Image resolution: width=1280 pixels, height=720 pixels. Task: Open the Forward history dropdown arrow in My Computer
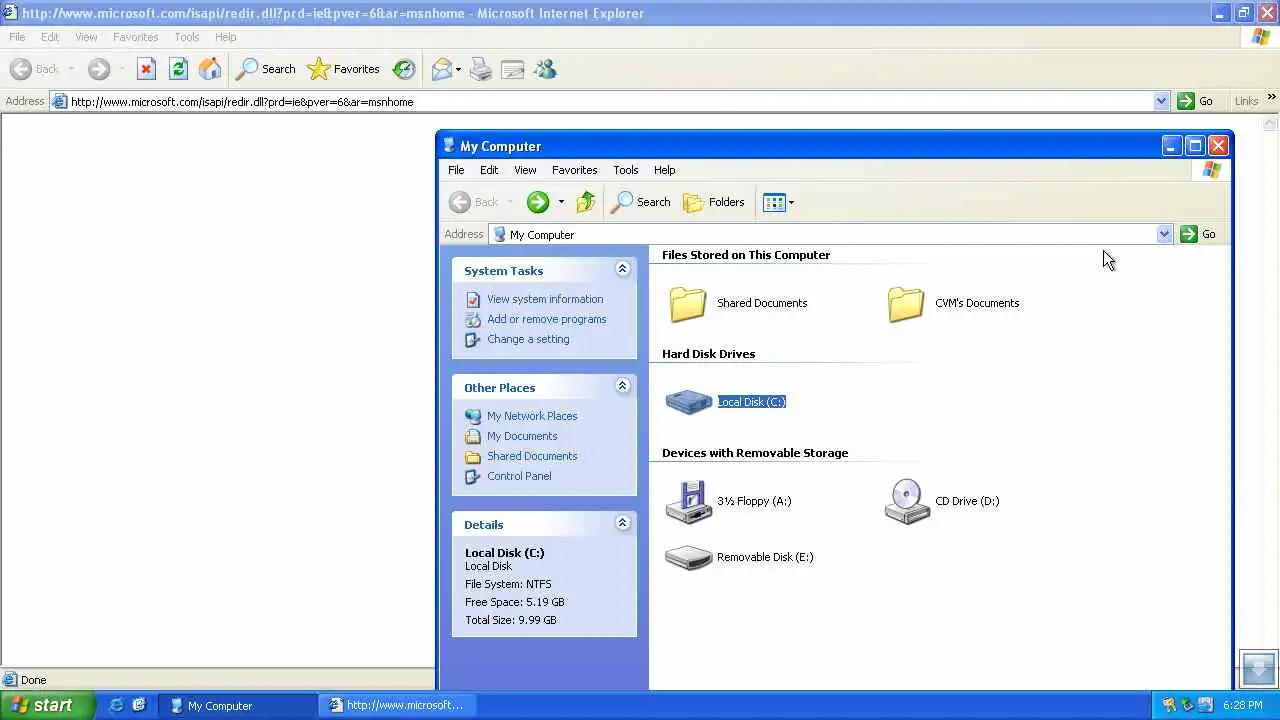pos(561,202)
